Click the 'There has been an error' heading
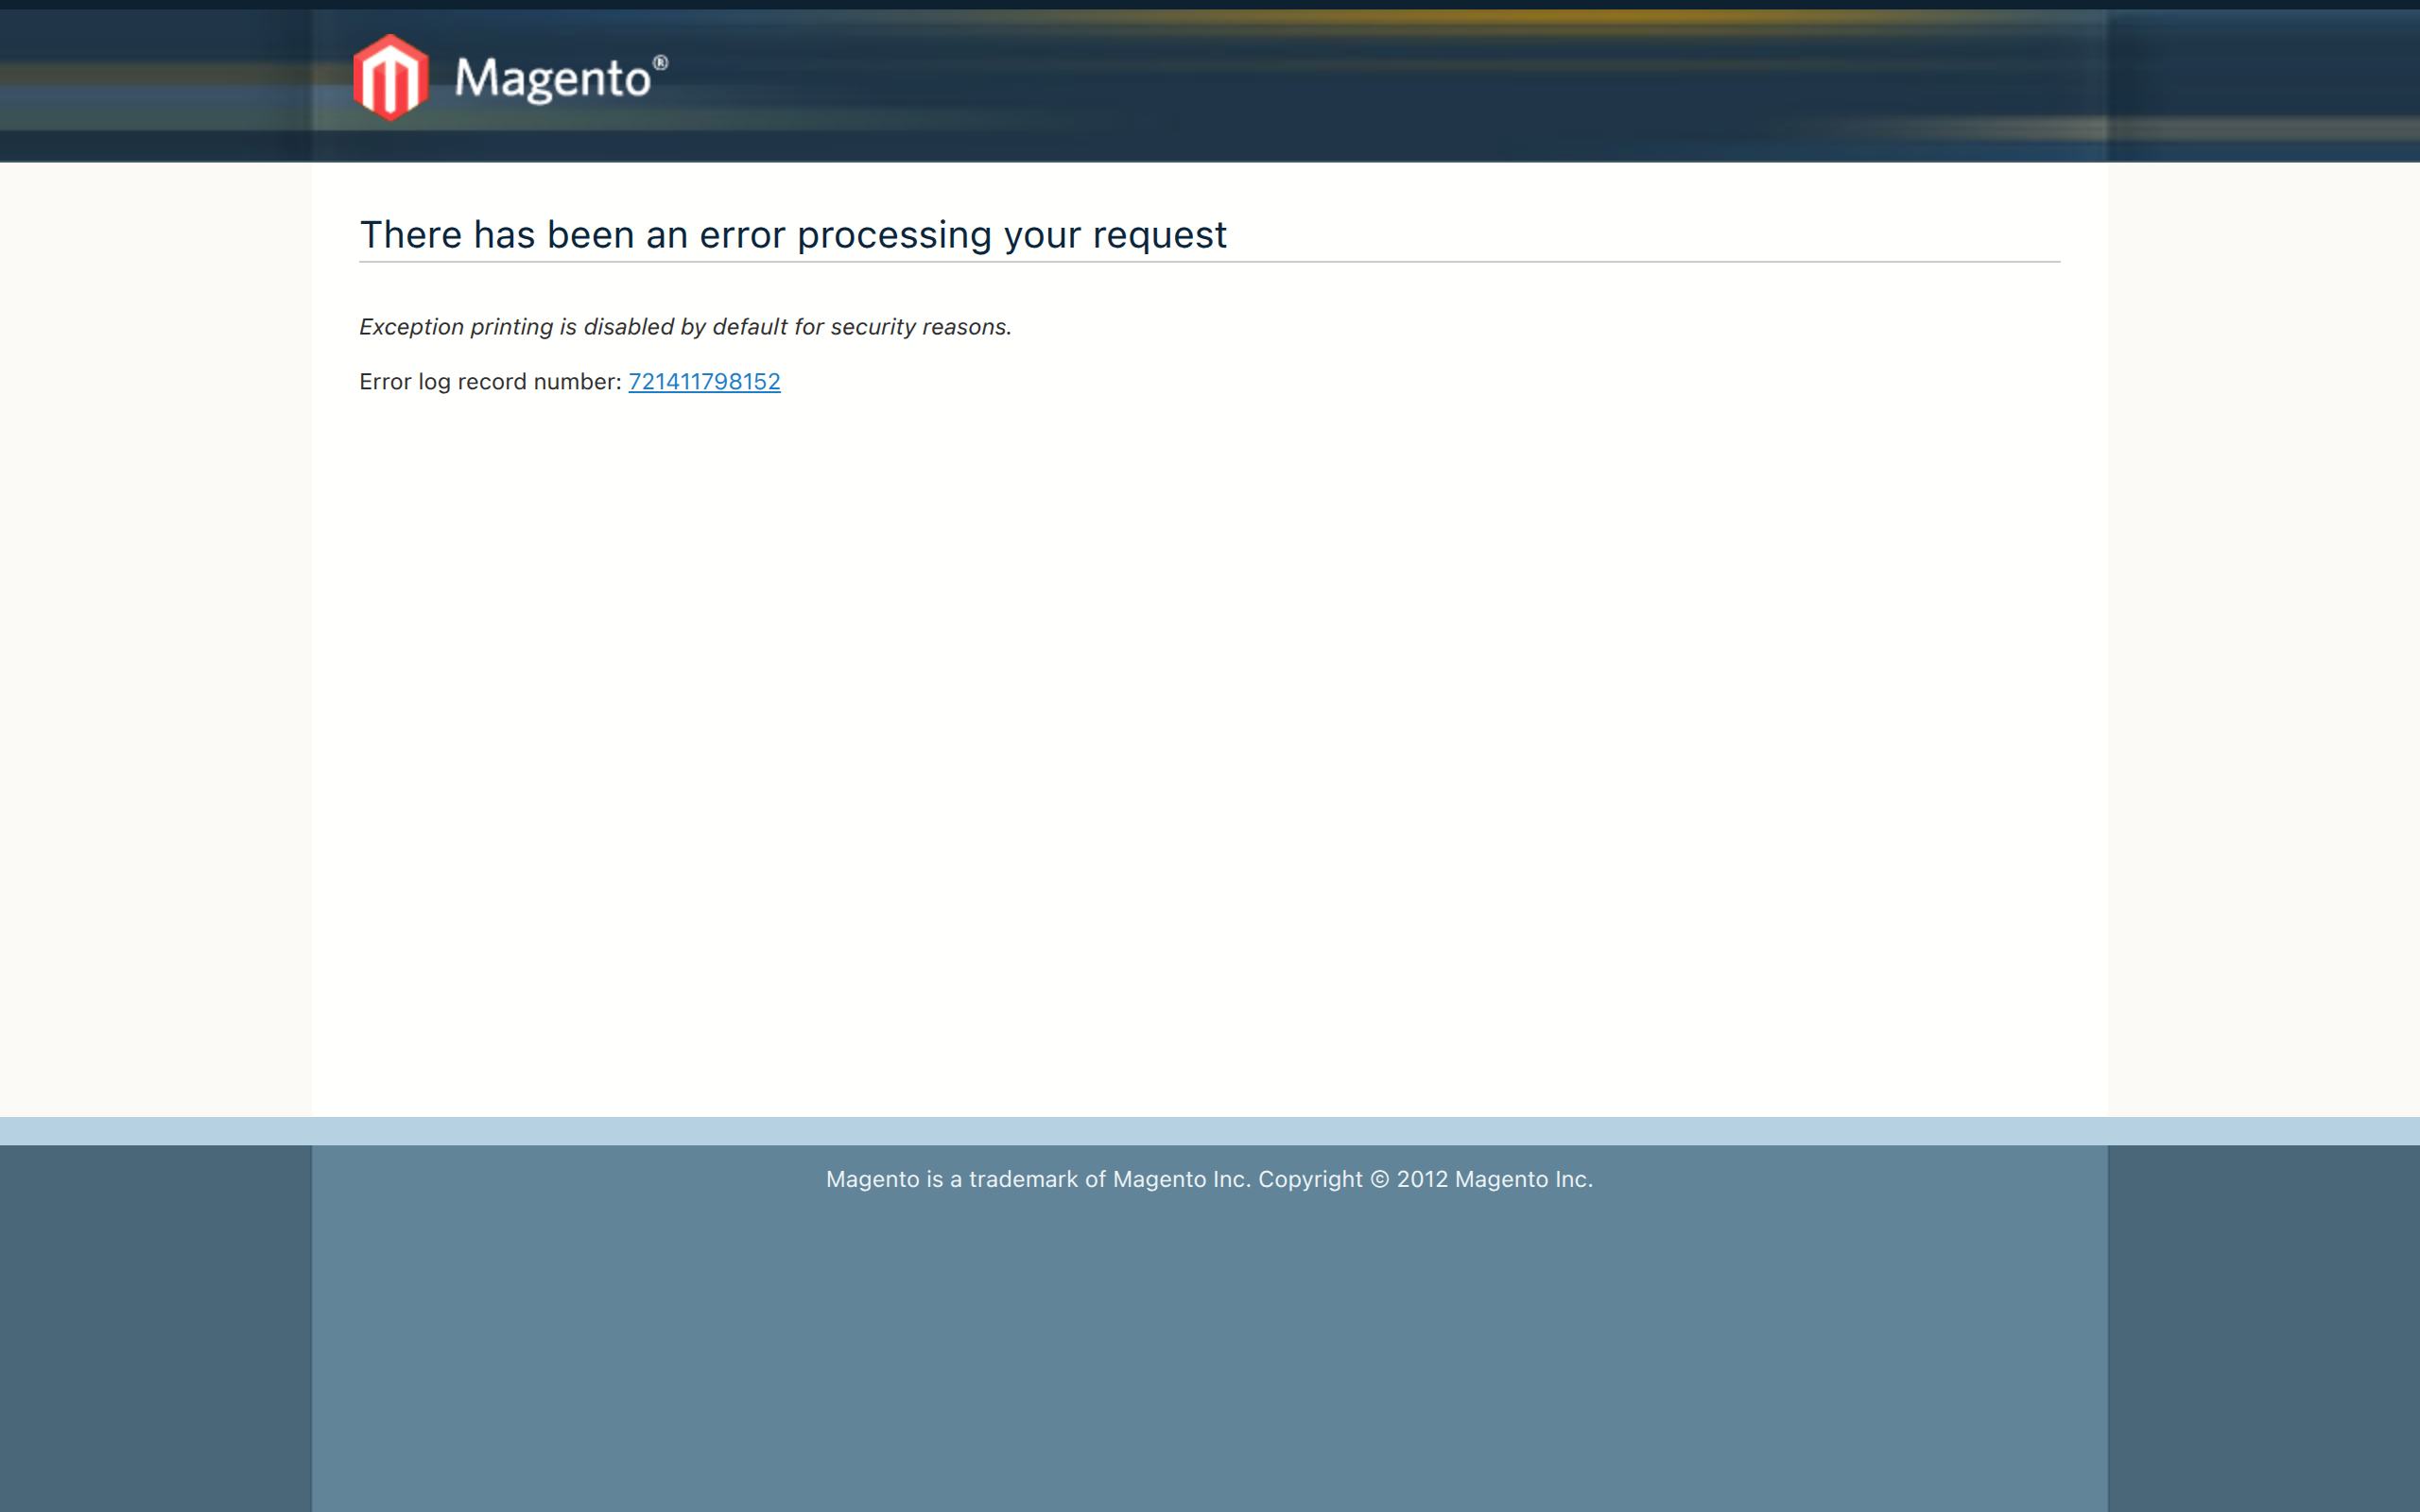 [792, 235]
